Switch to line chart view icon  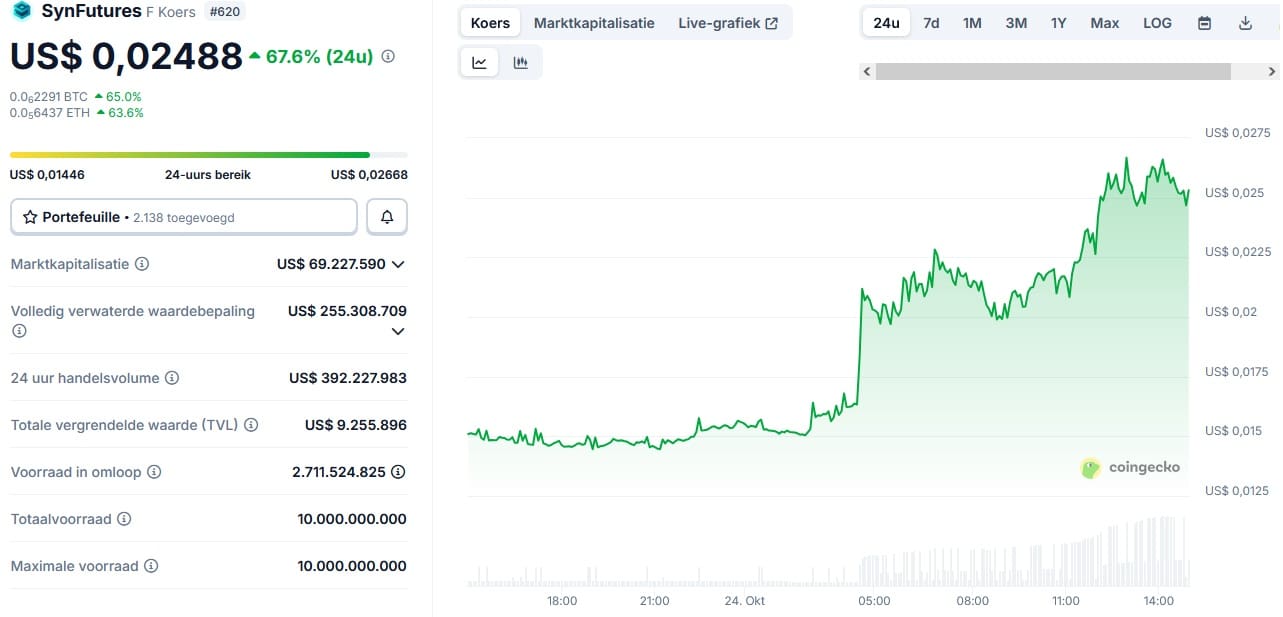click(x=480, y=62)
